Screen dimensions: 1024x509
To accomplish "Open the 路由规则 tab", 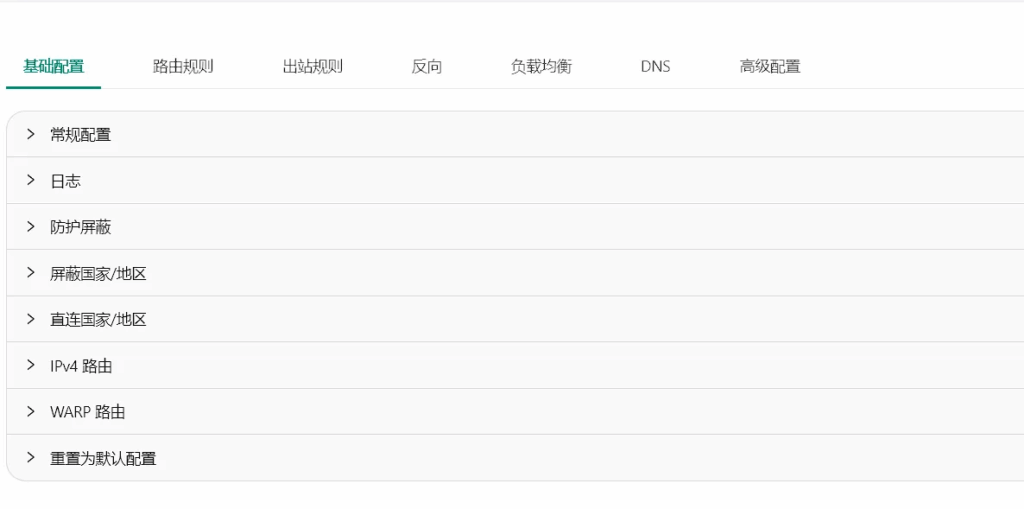I will 183,67.
